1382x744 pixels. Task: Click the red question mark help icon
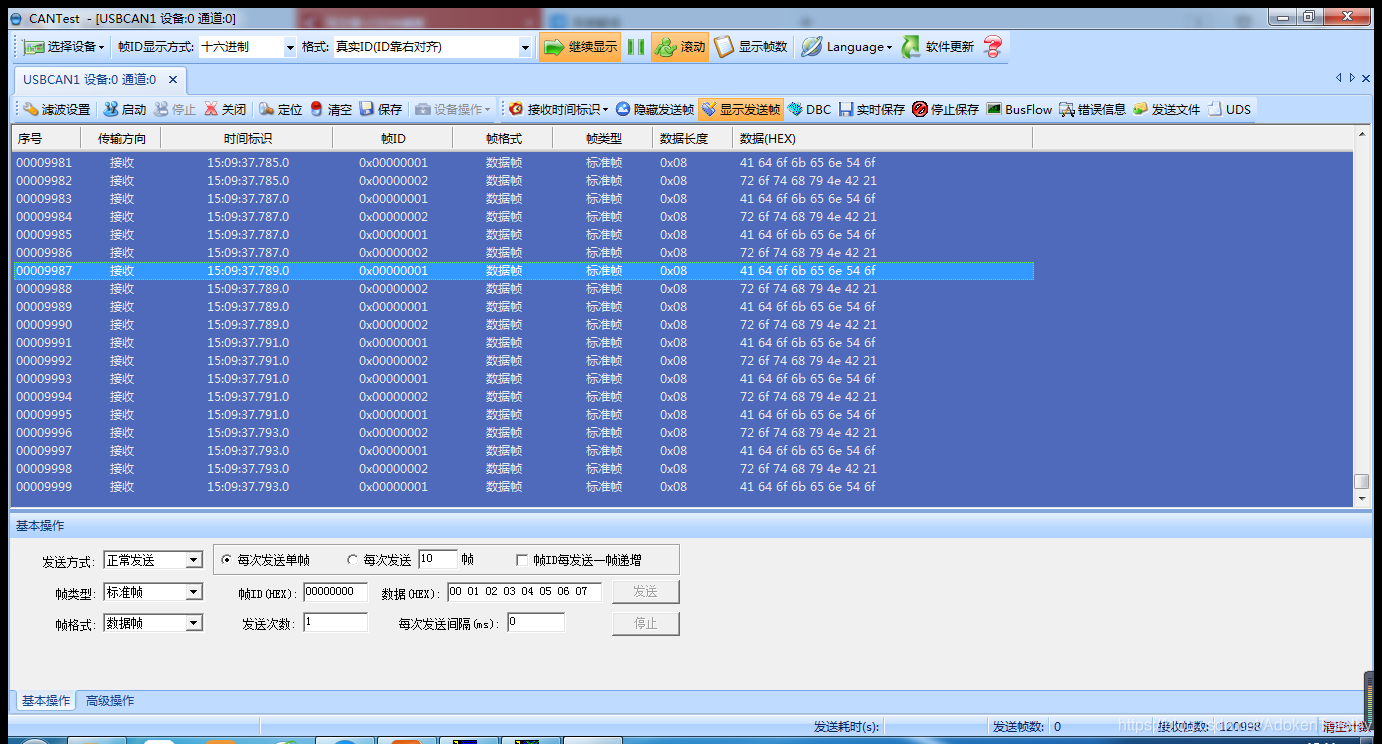[993, 47]
